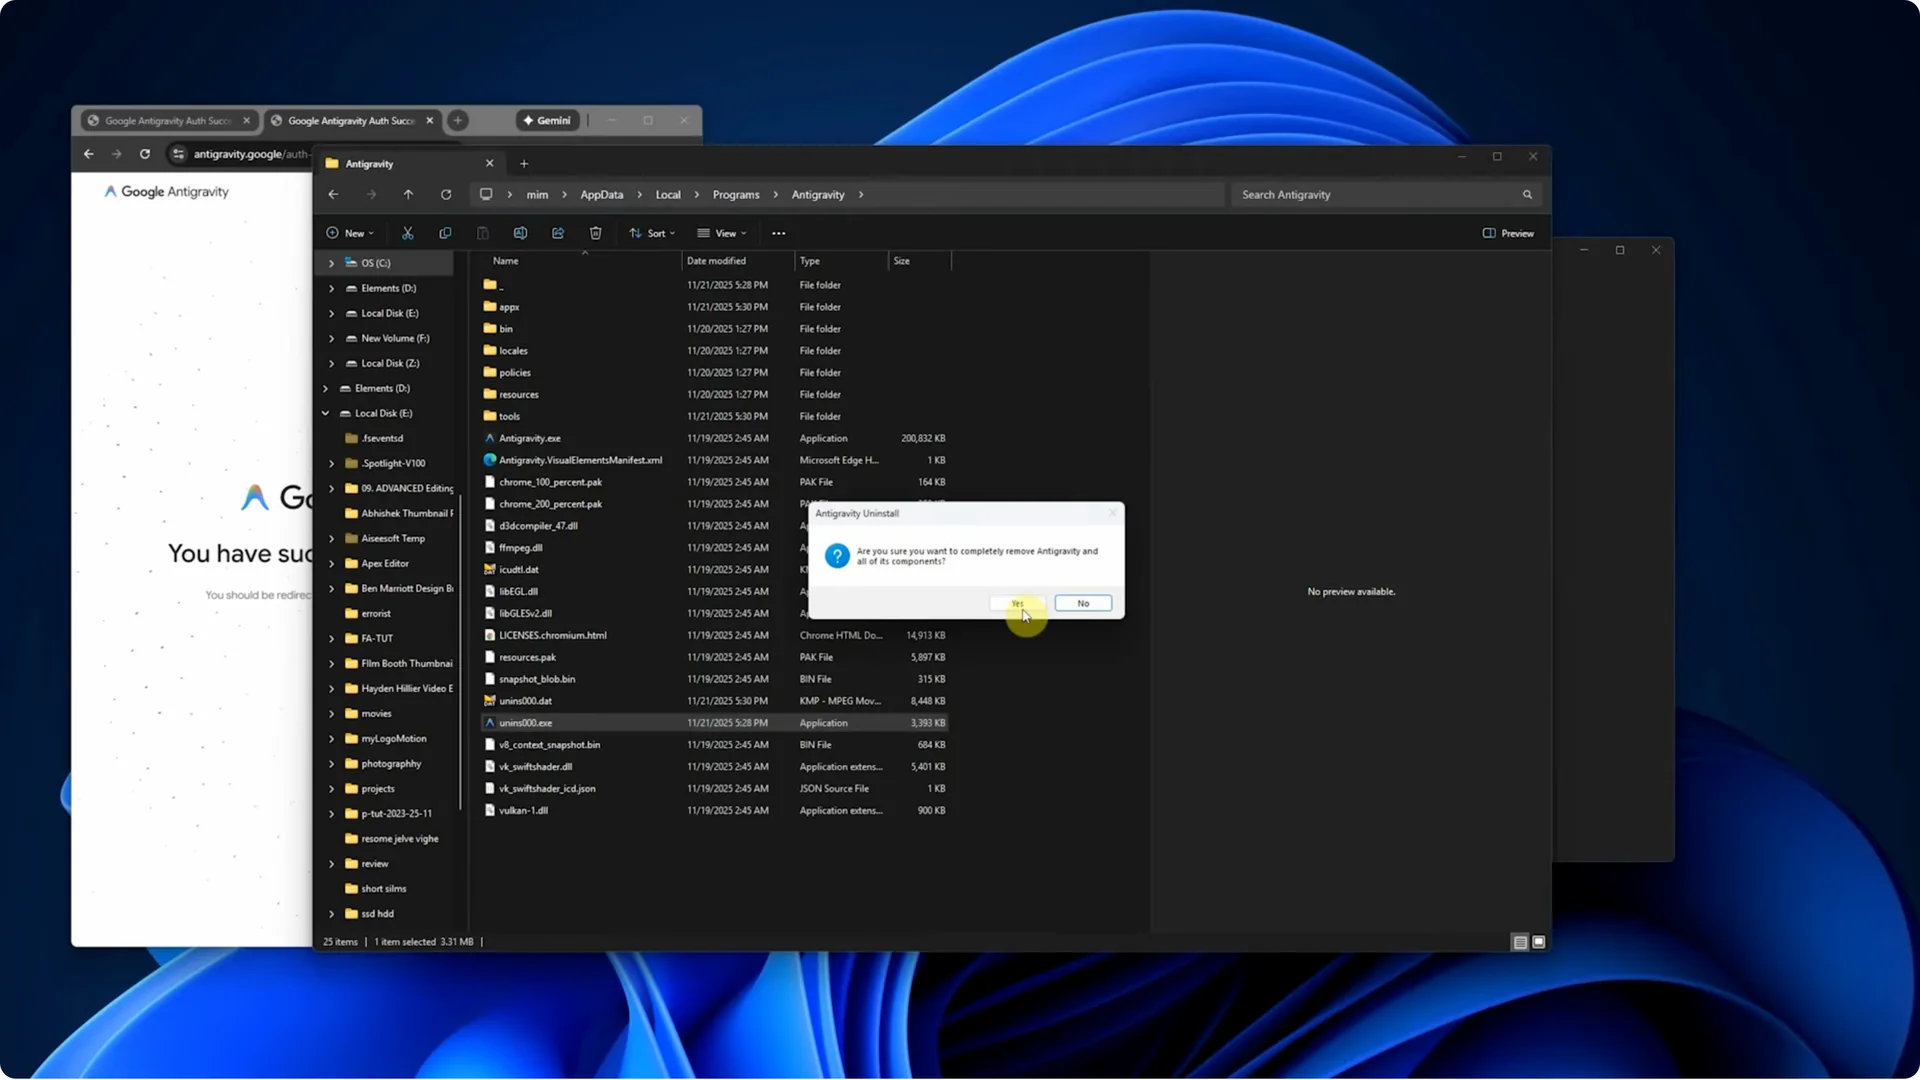Image resolution: width=1920 pixels, height=1080 pixels.
Task: Toggle the Preview pane button
Action: point(1508,233)
